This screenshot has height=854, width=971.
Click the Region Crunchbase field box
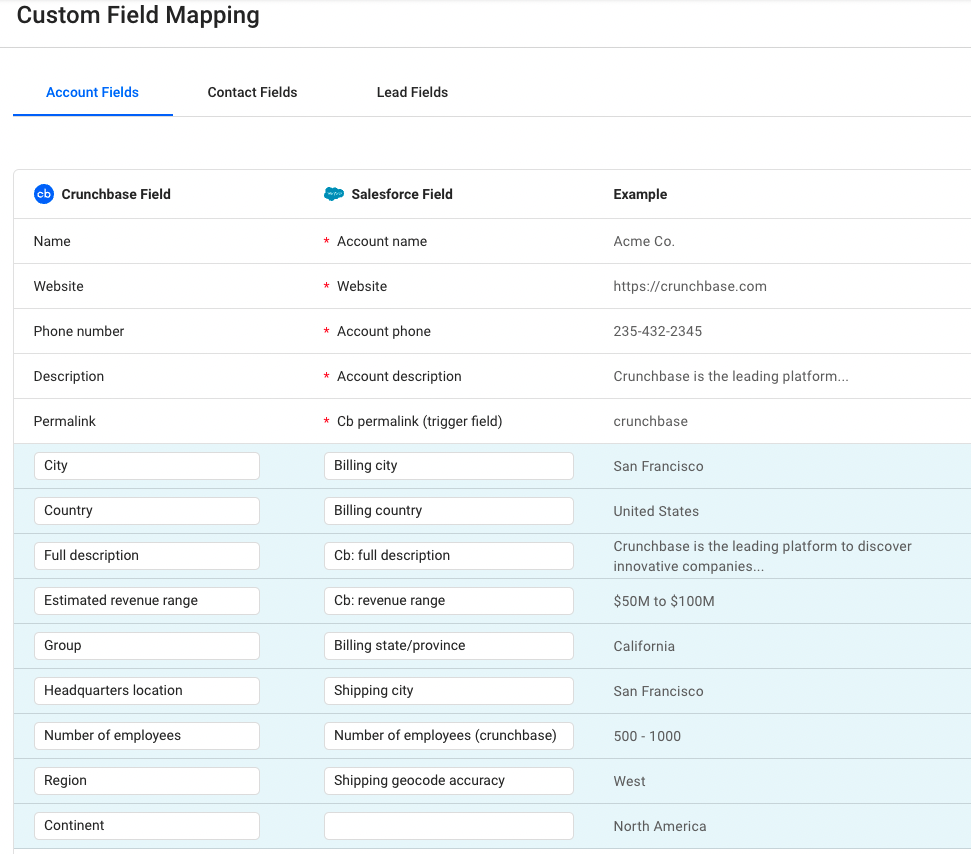(147, 781)
